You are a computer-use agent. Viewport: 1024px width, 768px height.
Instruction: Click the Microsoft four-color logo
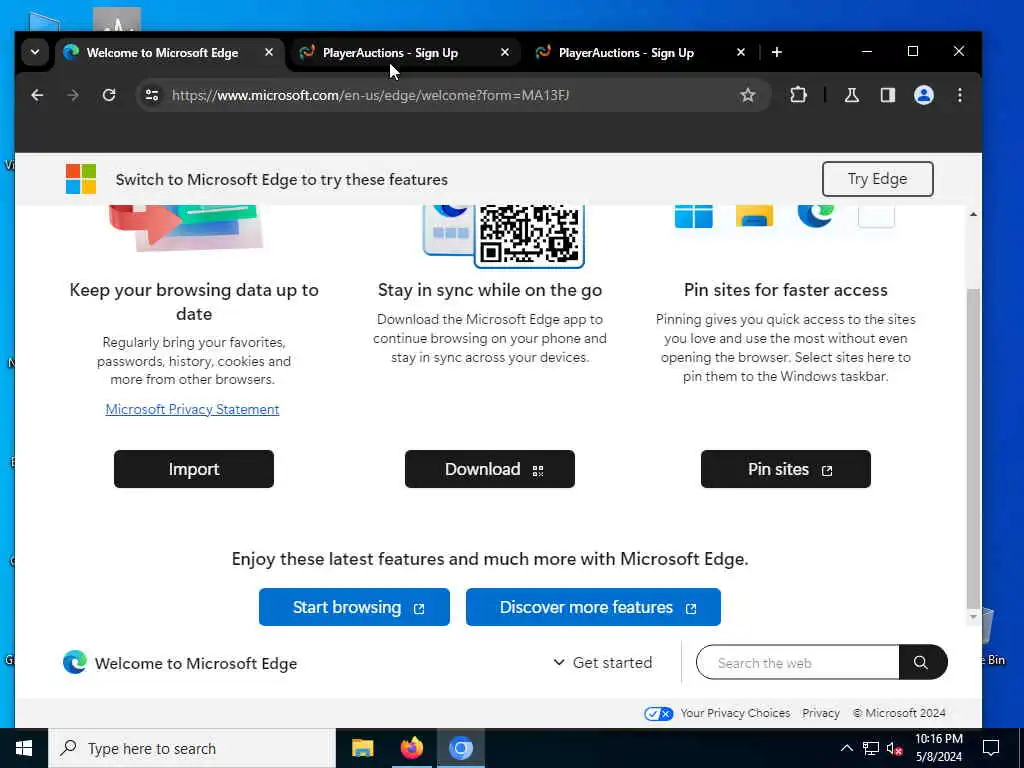pyautogui.click(x=81, y=179)
